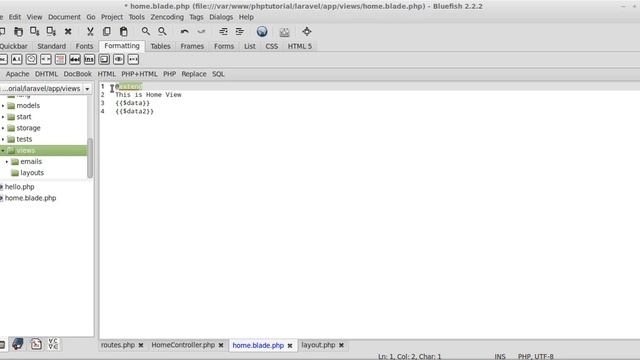The image size is (640, 360).
Task: Open the Replace custom menu
Action: pos(194,74)
